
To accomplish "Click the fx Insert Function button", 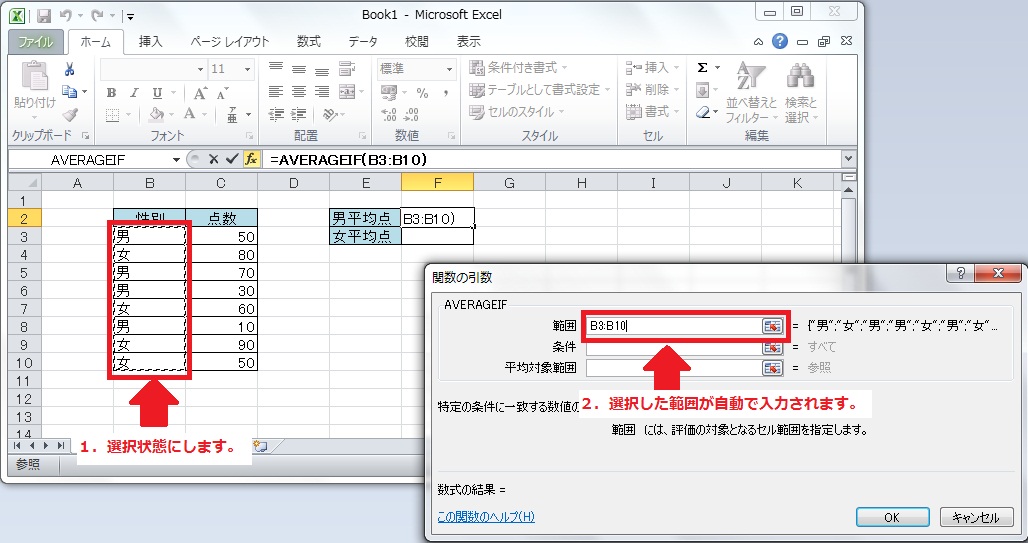I will 251,159.
